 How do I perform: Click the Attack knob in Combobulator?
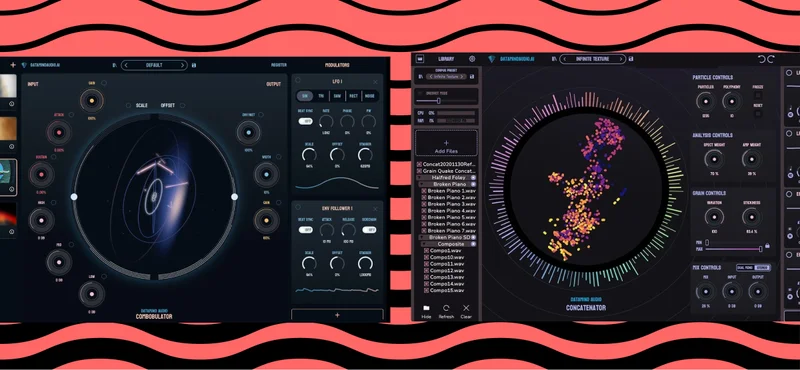pos(59,132)
